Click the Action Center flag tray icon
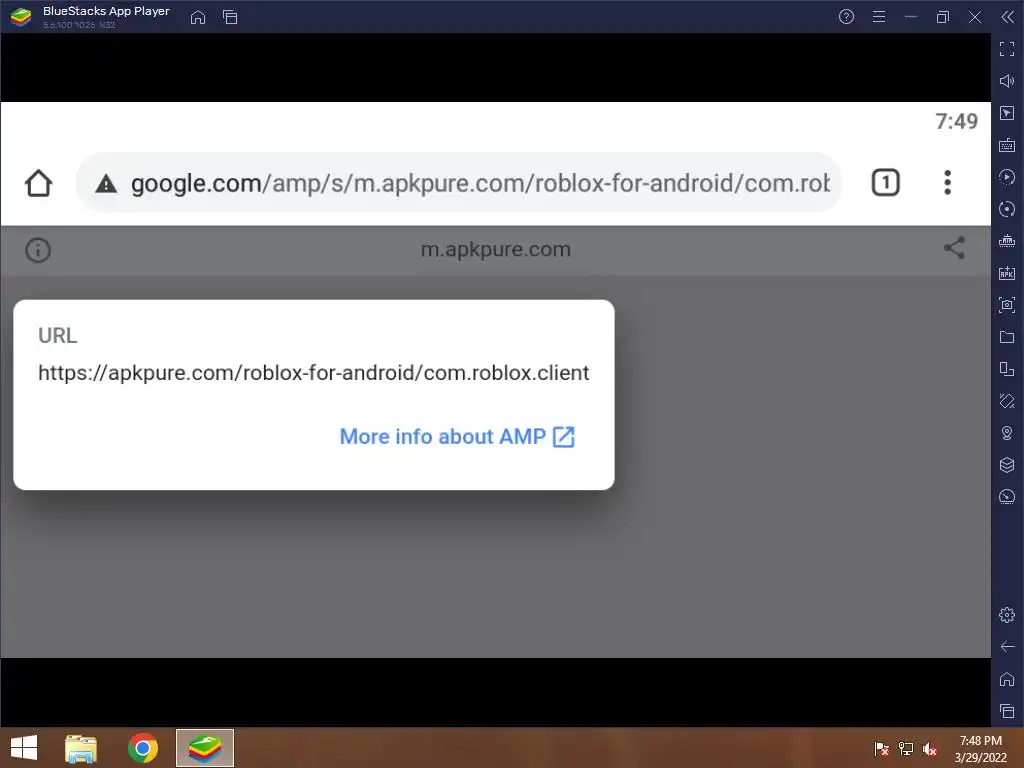Viewport: 1024px width, 768px height. (x=881, y=749)
